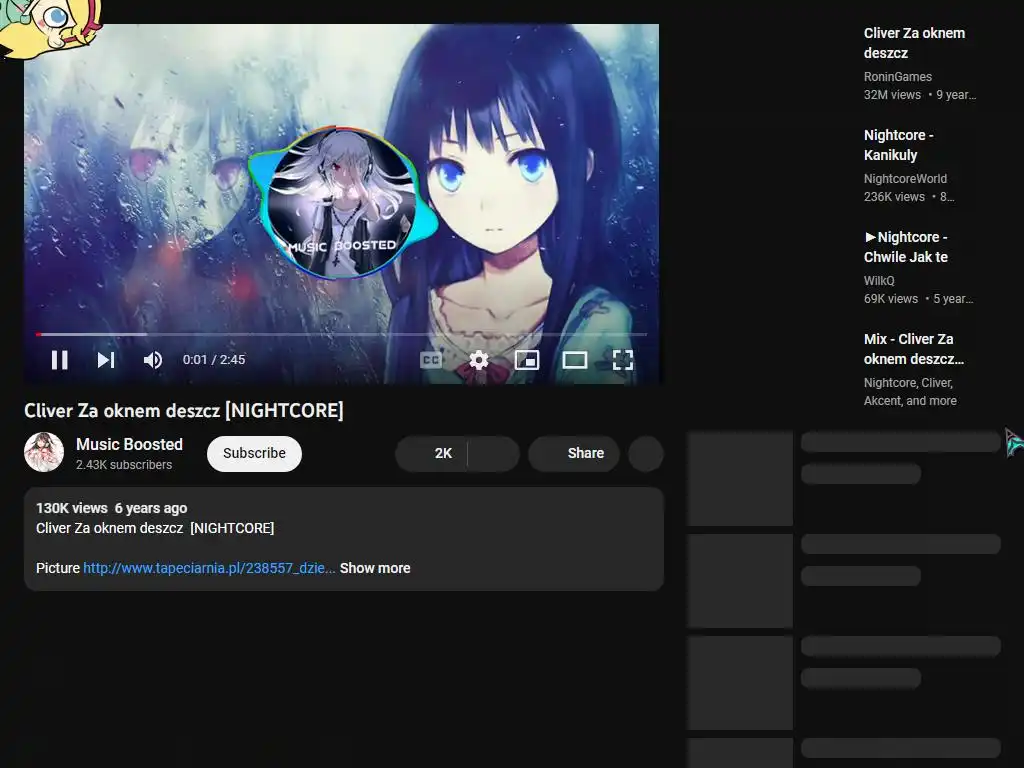Click the 0:01 / 2:45 time display
This screenshot has width=1024, height=768.
pyautogui.click(x=214, y=360)
